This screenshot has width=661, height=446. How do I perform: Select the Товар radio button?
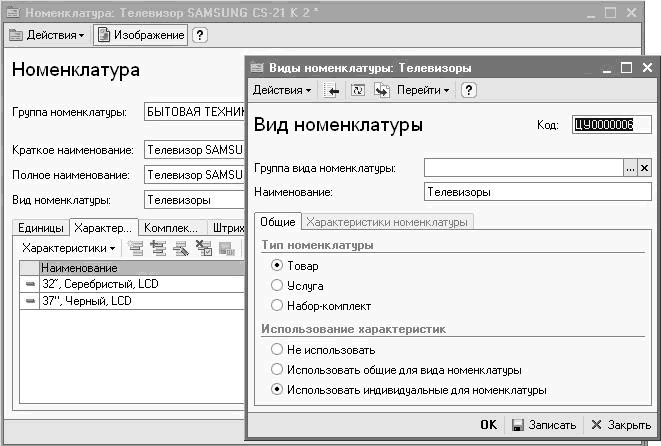(x=277, y=266)
